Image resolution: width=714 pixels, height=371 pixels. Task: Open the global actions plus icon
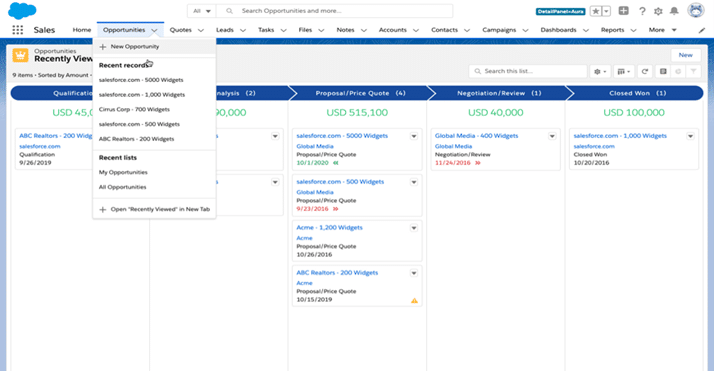pyautogui.click(x=624, y=11)
